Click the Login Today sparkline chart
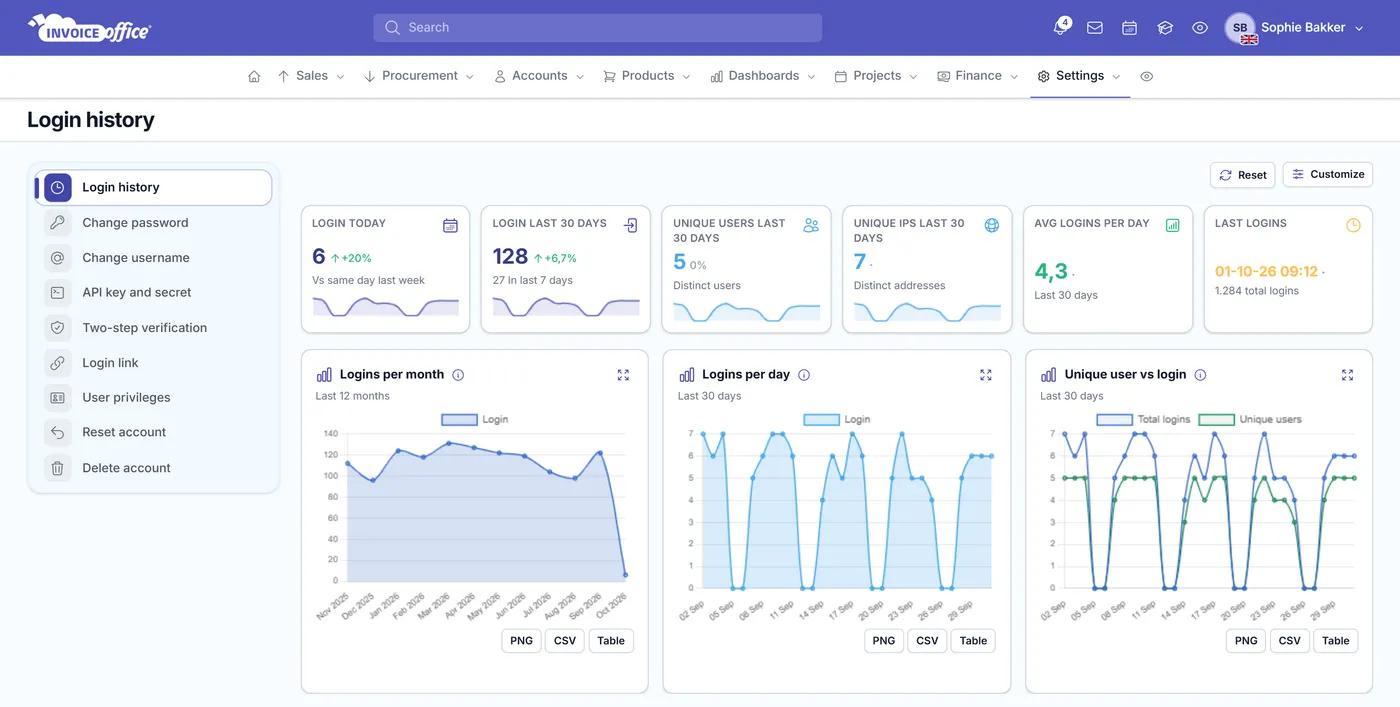The image size is (1400, 707). point(385,306)
